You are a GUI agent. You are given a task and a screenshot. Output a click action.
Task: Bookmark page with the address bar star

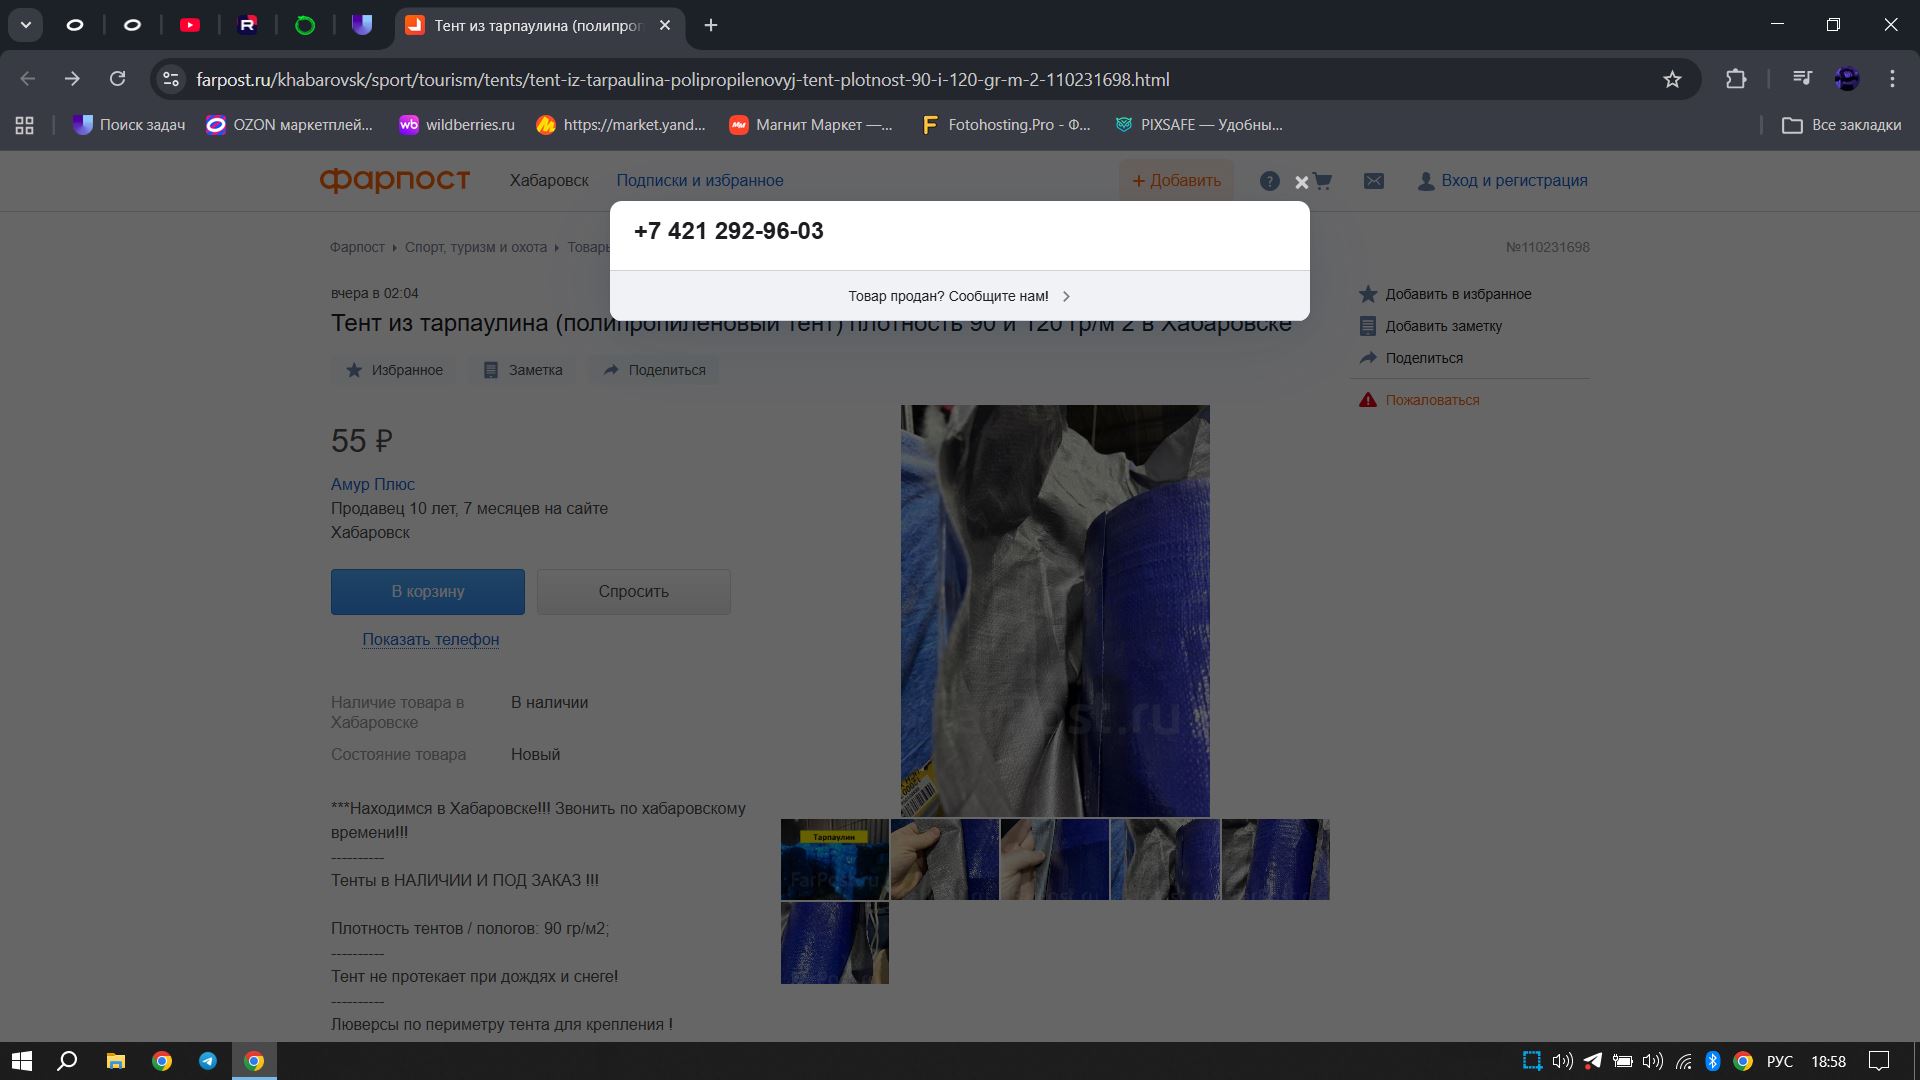pos(1672,79)
